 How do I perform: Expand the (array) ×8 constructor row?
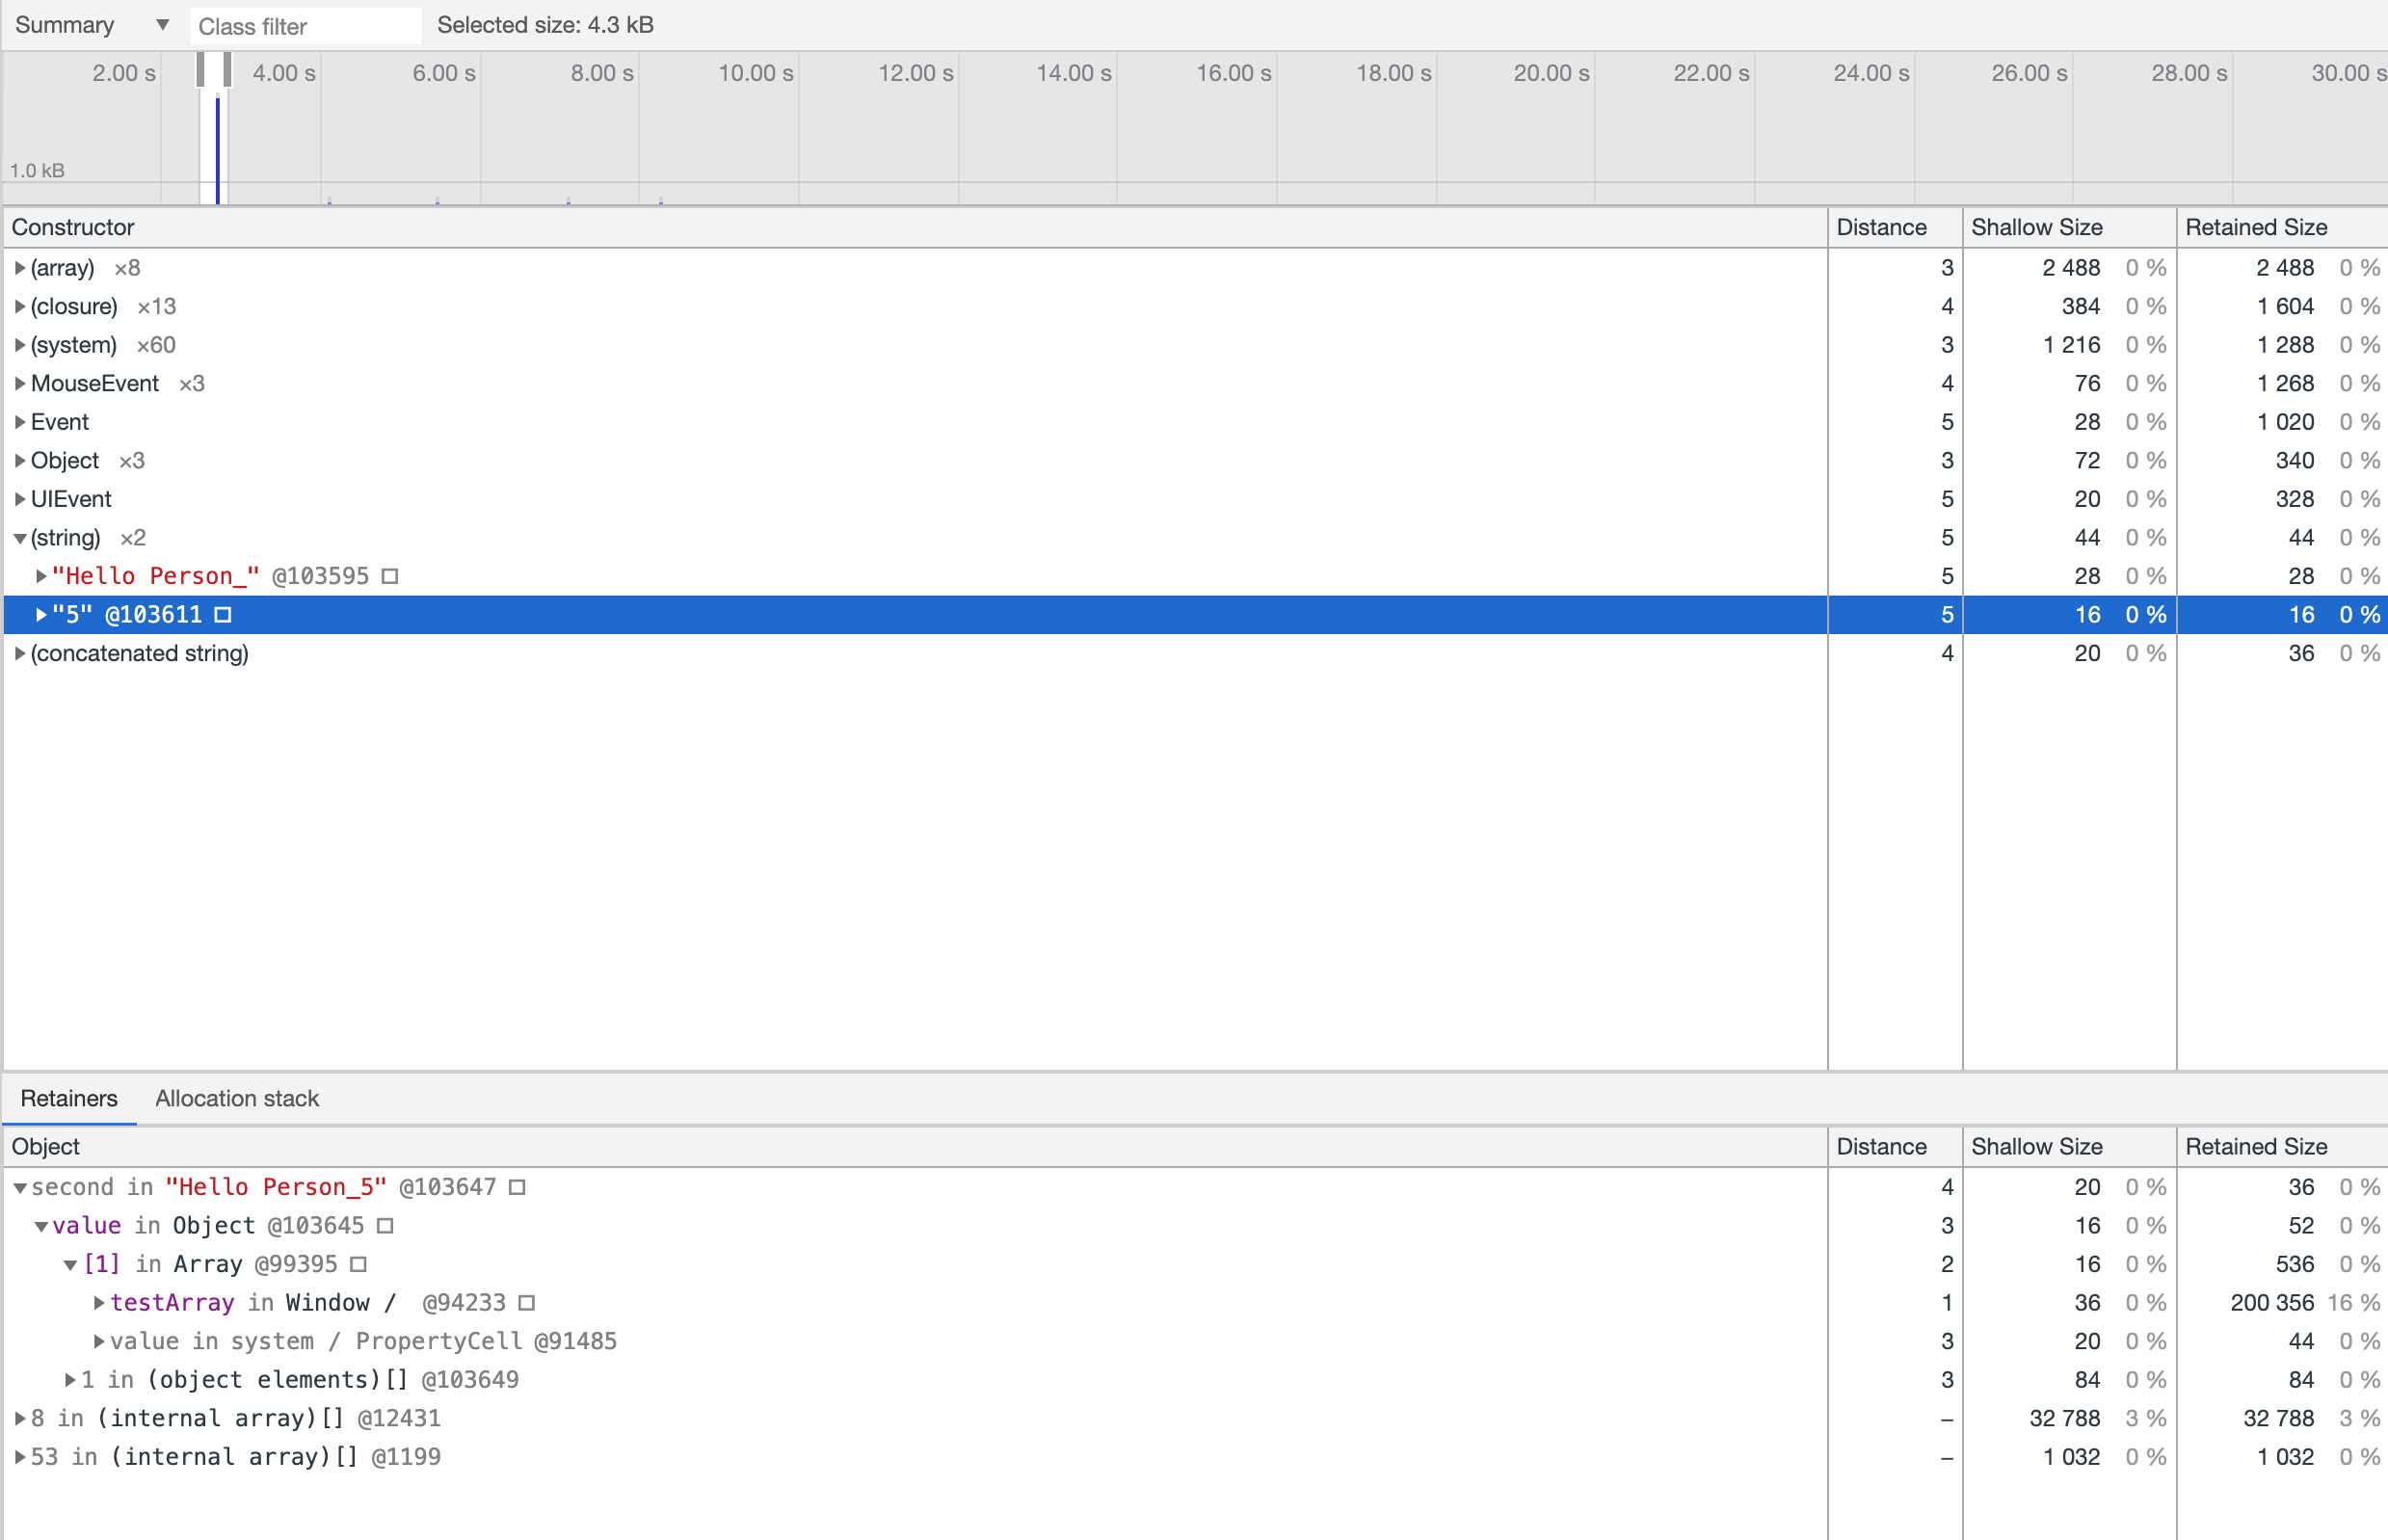[x=19, y=268]
